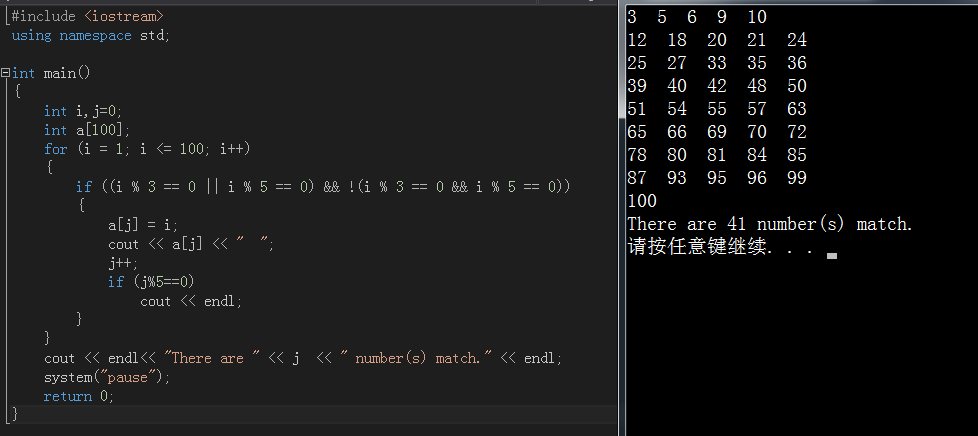Click console row starting with 78
Viewport: 978px width, 436px height.
tap(717, 155)
